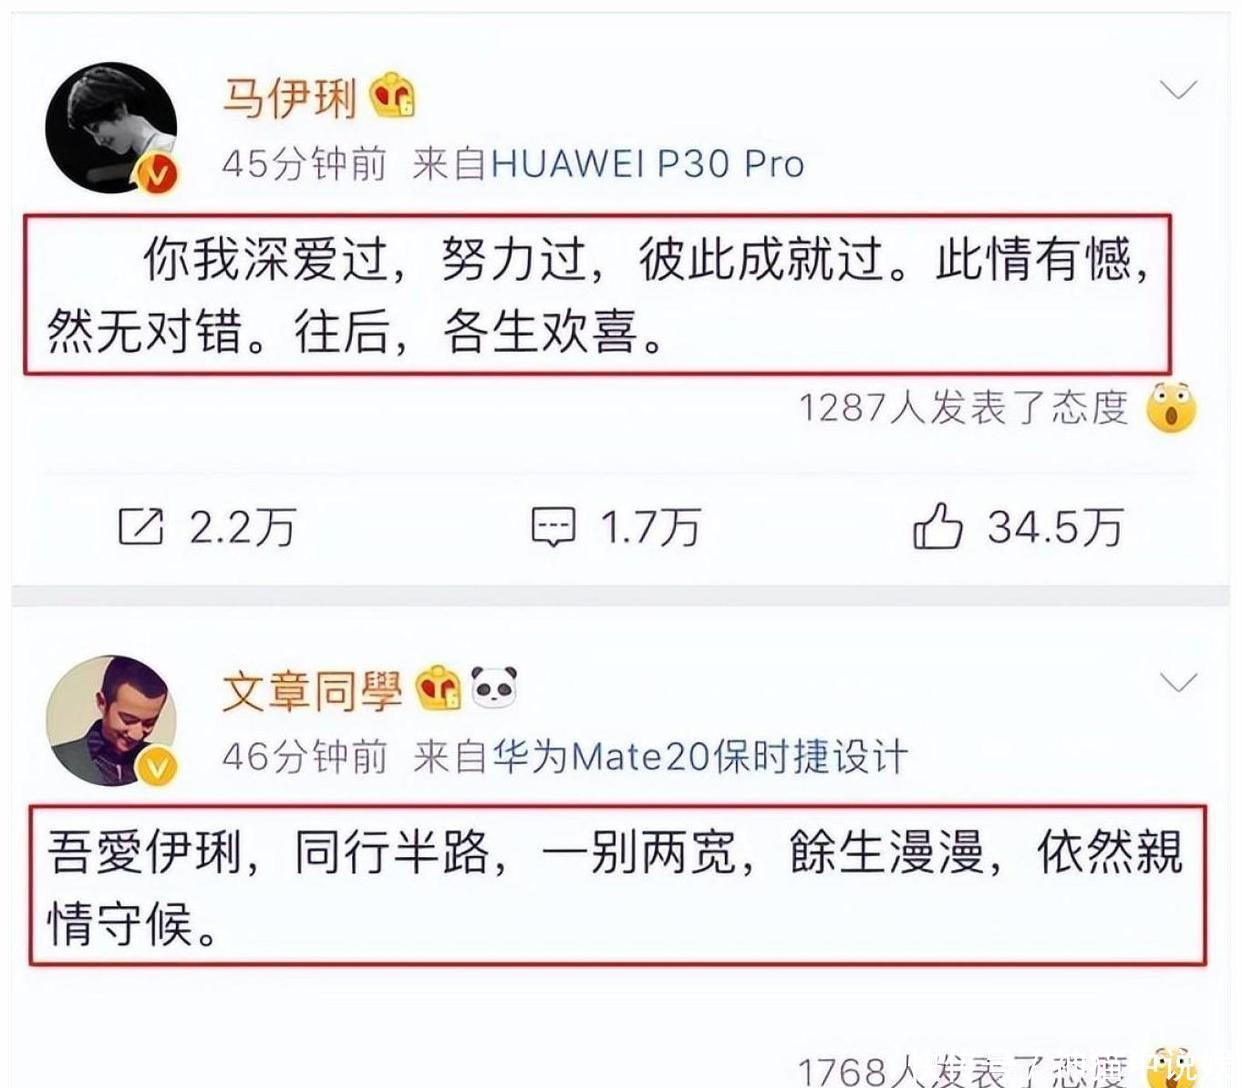Open the 1768人发表了态度 attitudes link
The width and height of the screenshot is (1242, 1088).
click(x=963, y=1070)
